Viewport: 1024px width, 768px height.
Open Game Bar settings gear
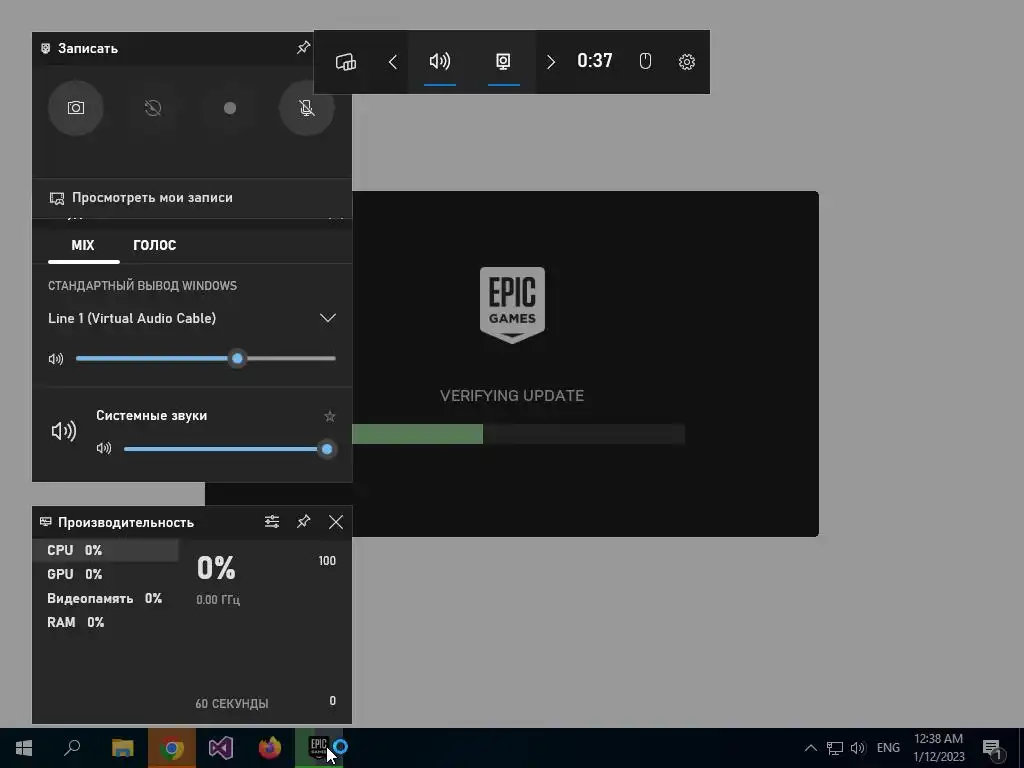686,62
